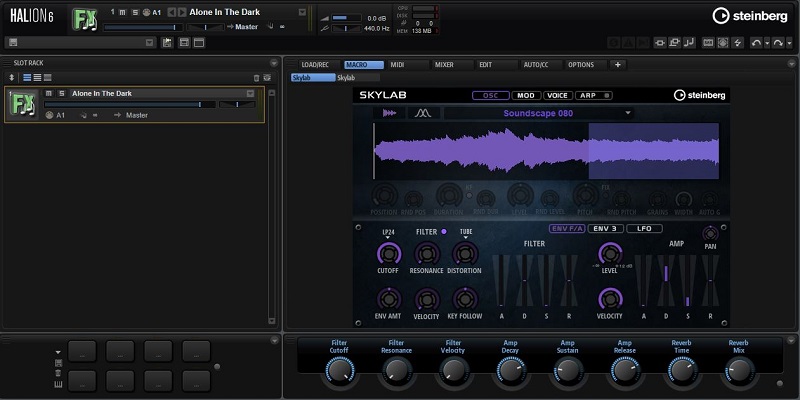This screenshot has height=400, width=800.
Task: Switch to the Mixer tab
Action: click(444, 64)
